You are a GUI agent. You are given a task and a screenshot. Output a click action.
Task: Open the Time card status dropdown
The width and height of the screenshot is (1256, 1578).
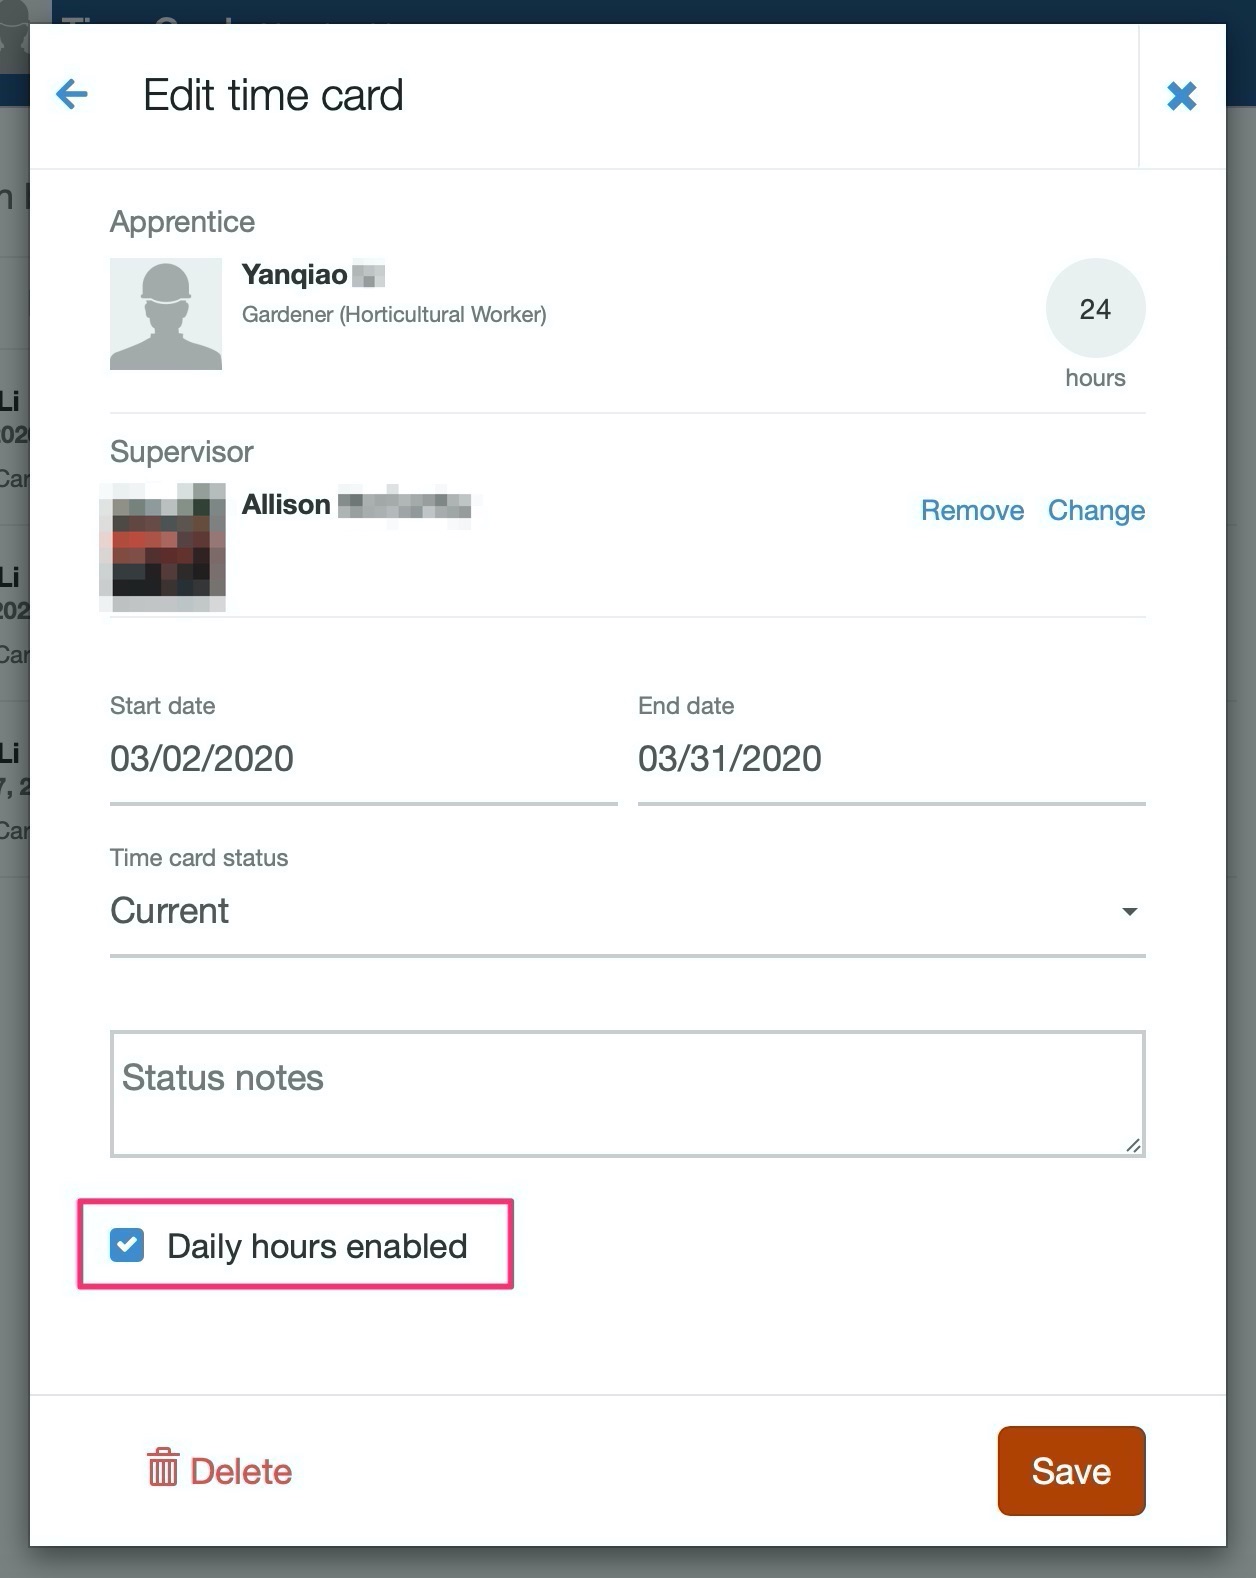click(627, 912)
